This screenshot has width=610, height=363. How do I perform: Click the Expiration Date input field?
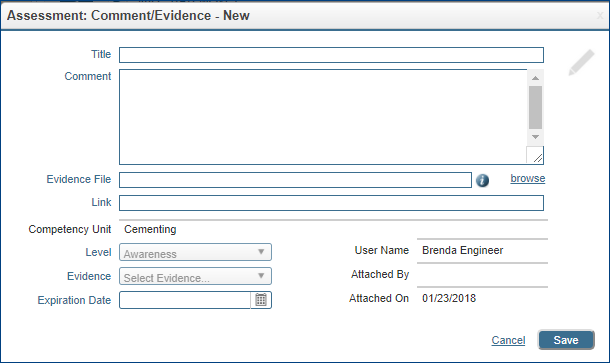185,300
